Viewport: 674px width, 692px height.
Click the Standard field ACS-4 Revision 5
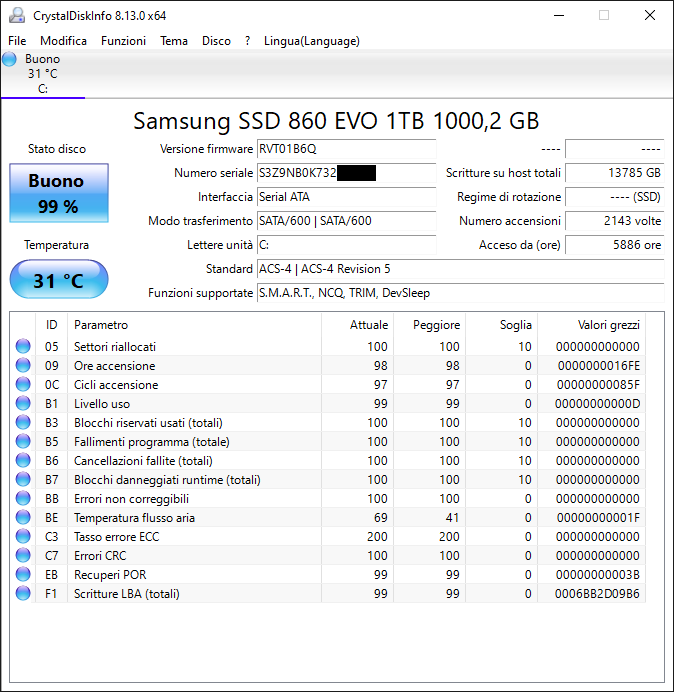pyautogui.click(x=460, y=269)
